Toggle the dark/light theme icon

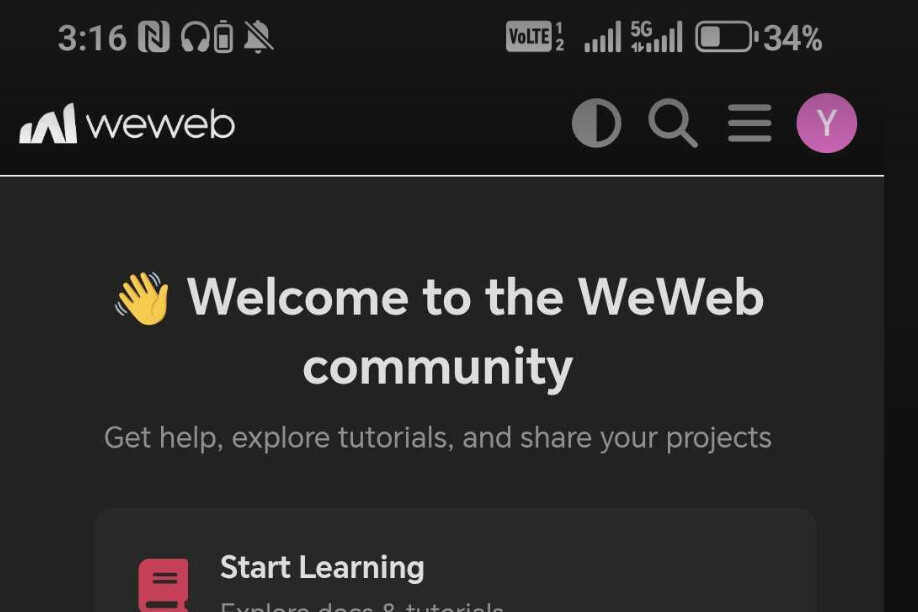coord(596,123)
